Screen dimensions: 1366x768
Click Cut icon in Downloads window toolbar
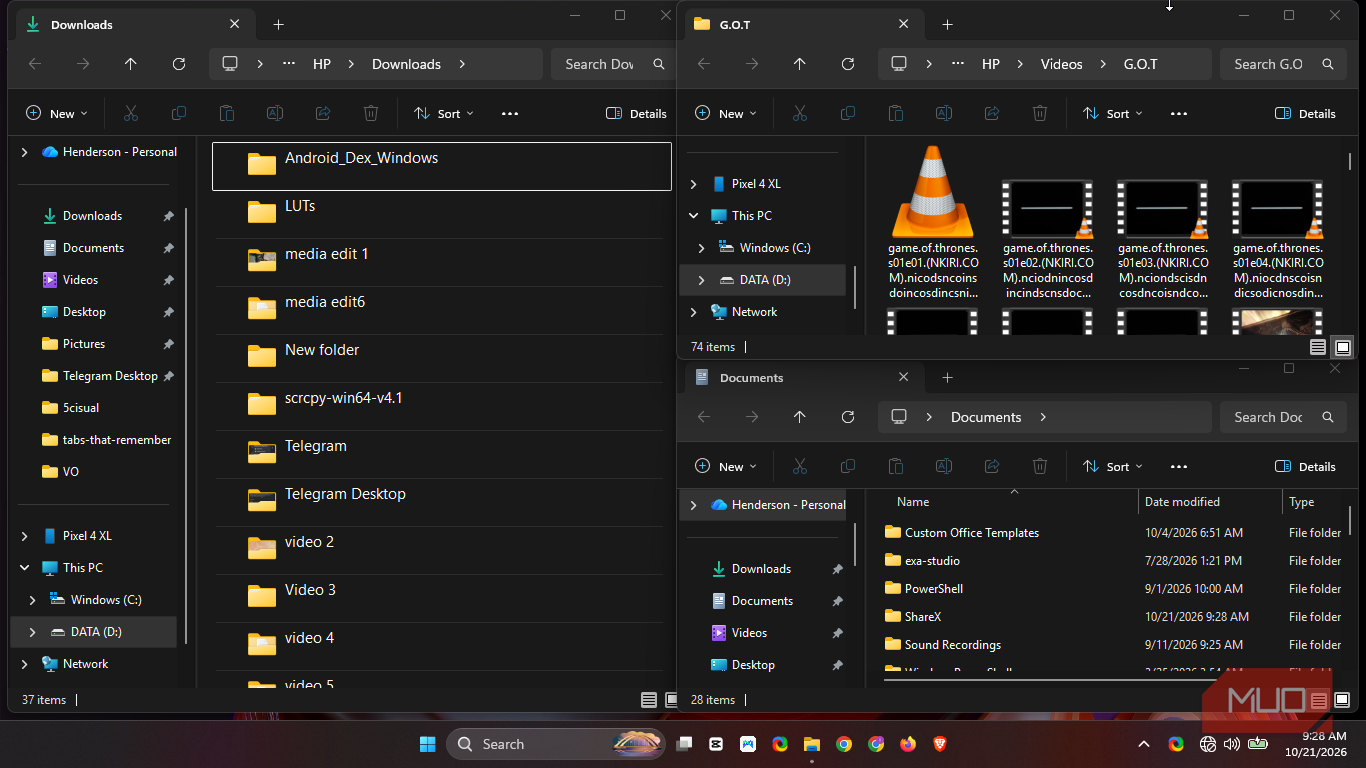(x=131, y=114)
